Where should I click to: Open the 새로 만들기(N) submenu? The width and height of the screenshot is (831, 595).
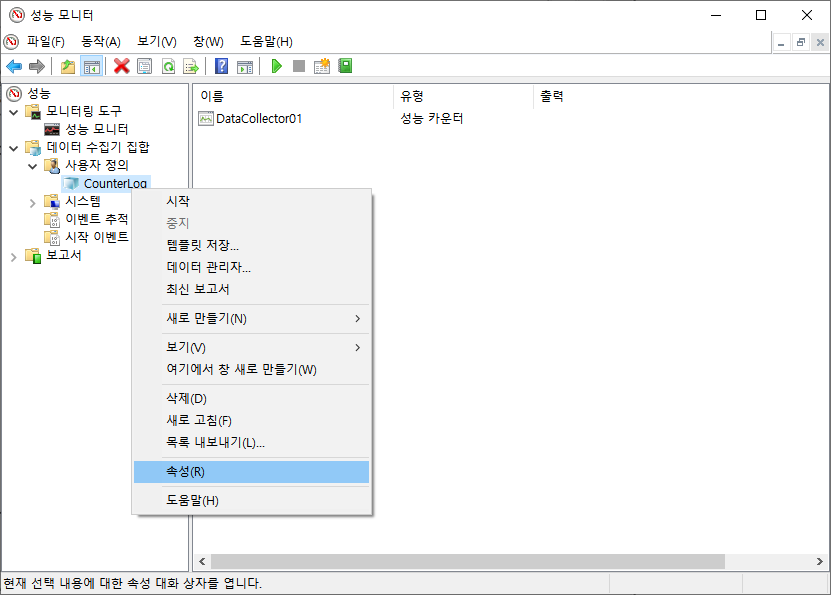(251, 318)
